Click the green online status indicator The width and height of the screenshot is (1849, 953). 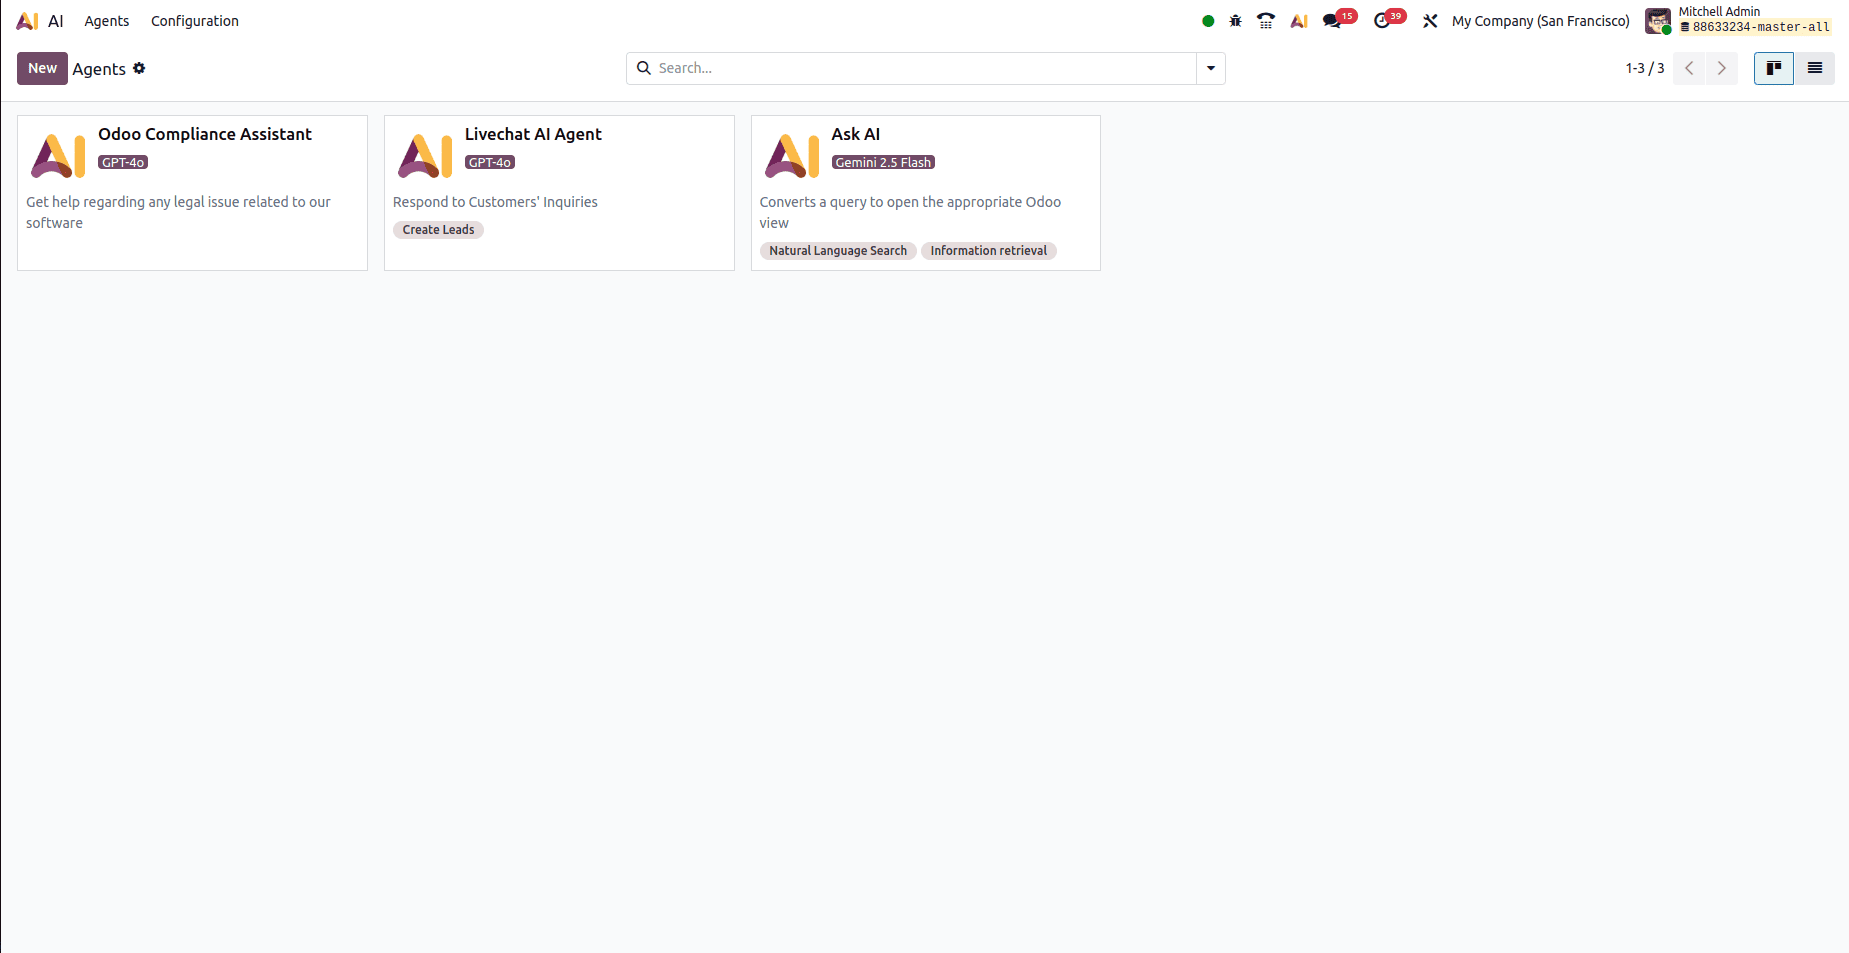coord(1208,21)
